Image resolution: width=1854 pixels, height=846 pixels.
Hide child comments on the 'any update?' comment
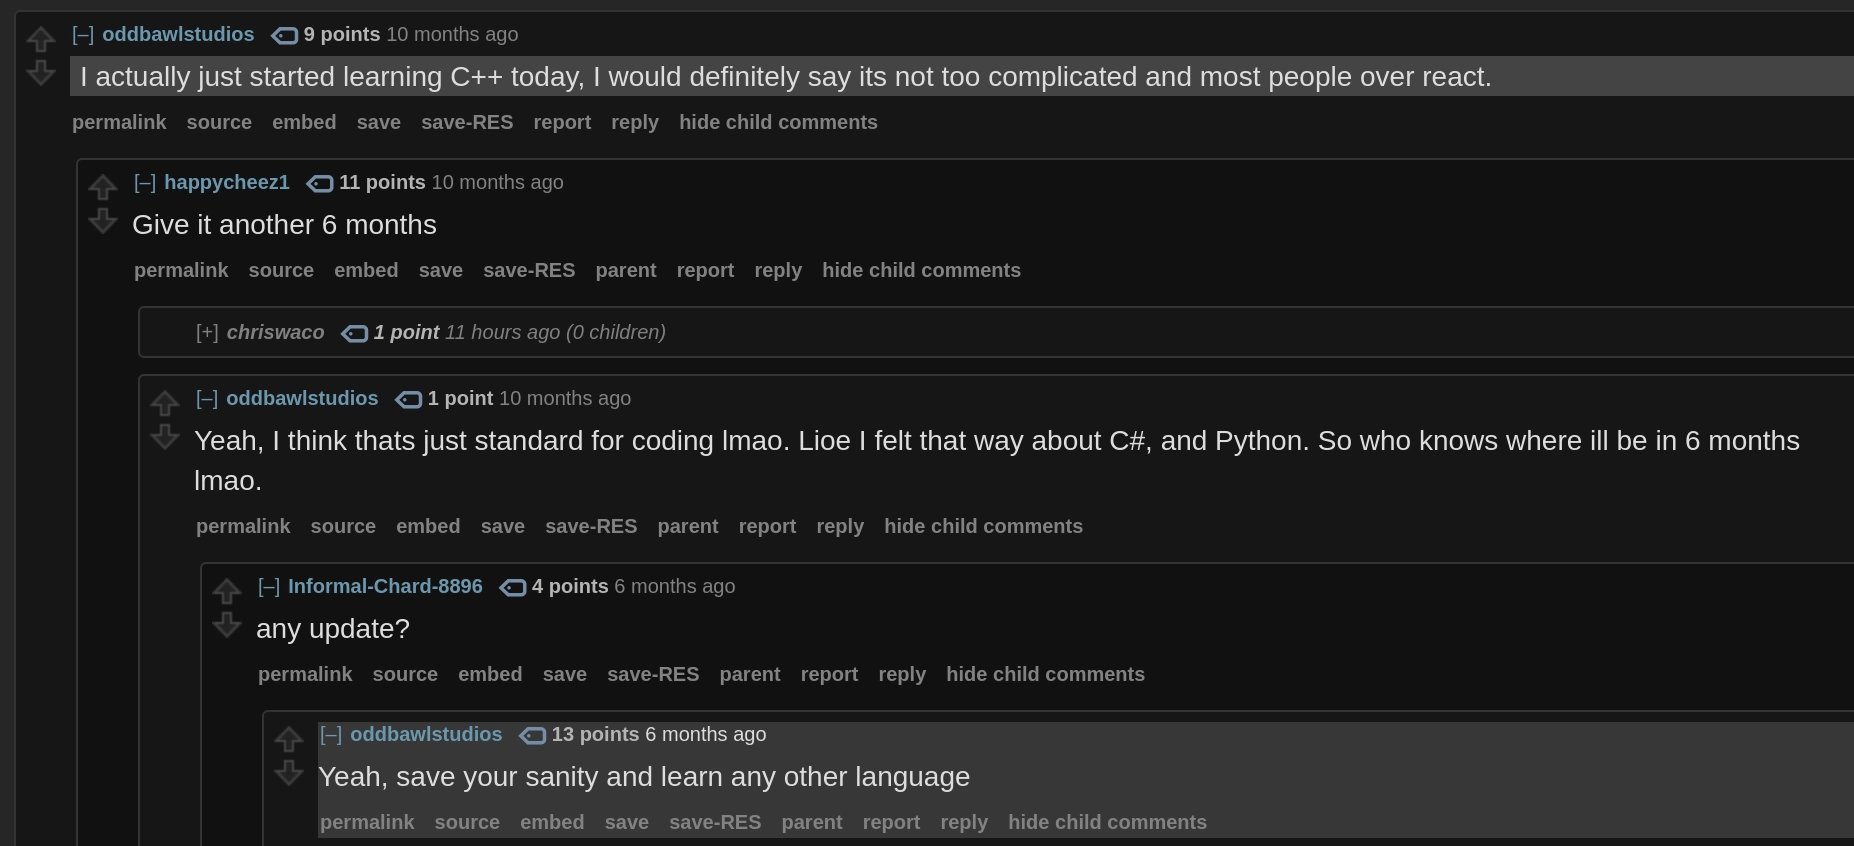pos(1045,674)
